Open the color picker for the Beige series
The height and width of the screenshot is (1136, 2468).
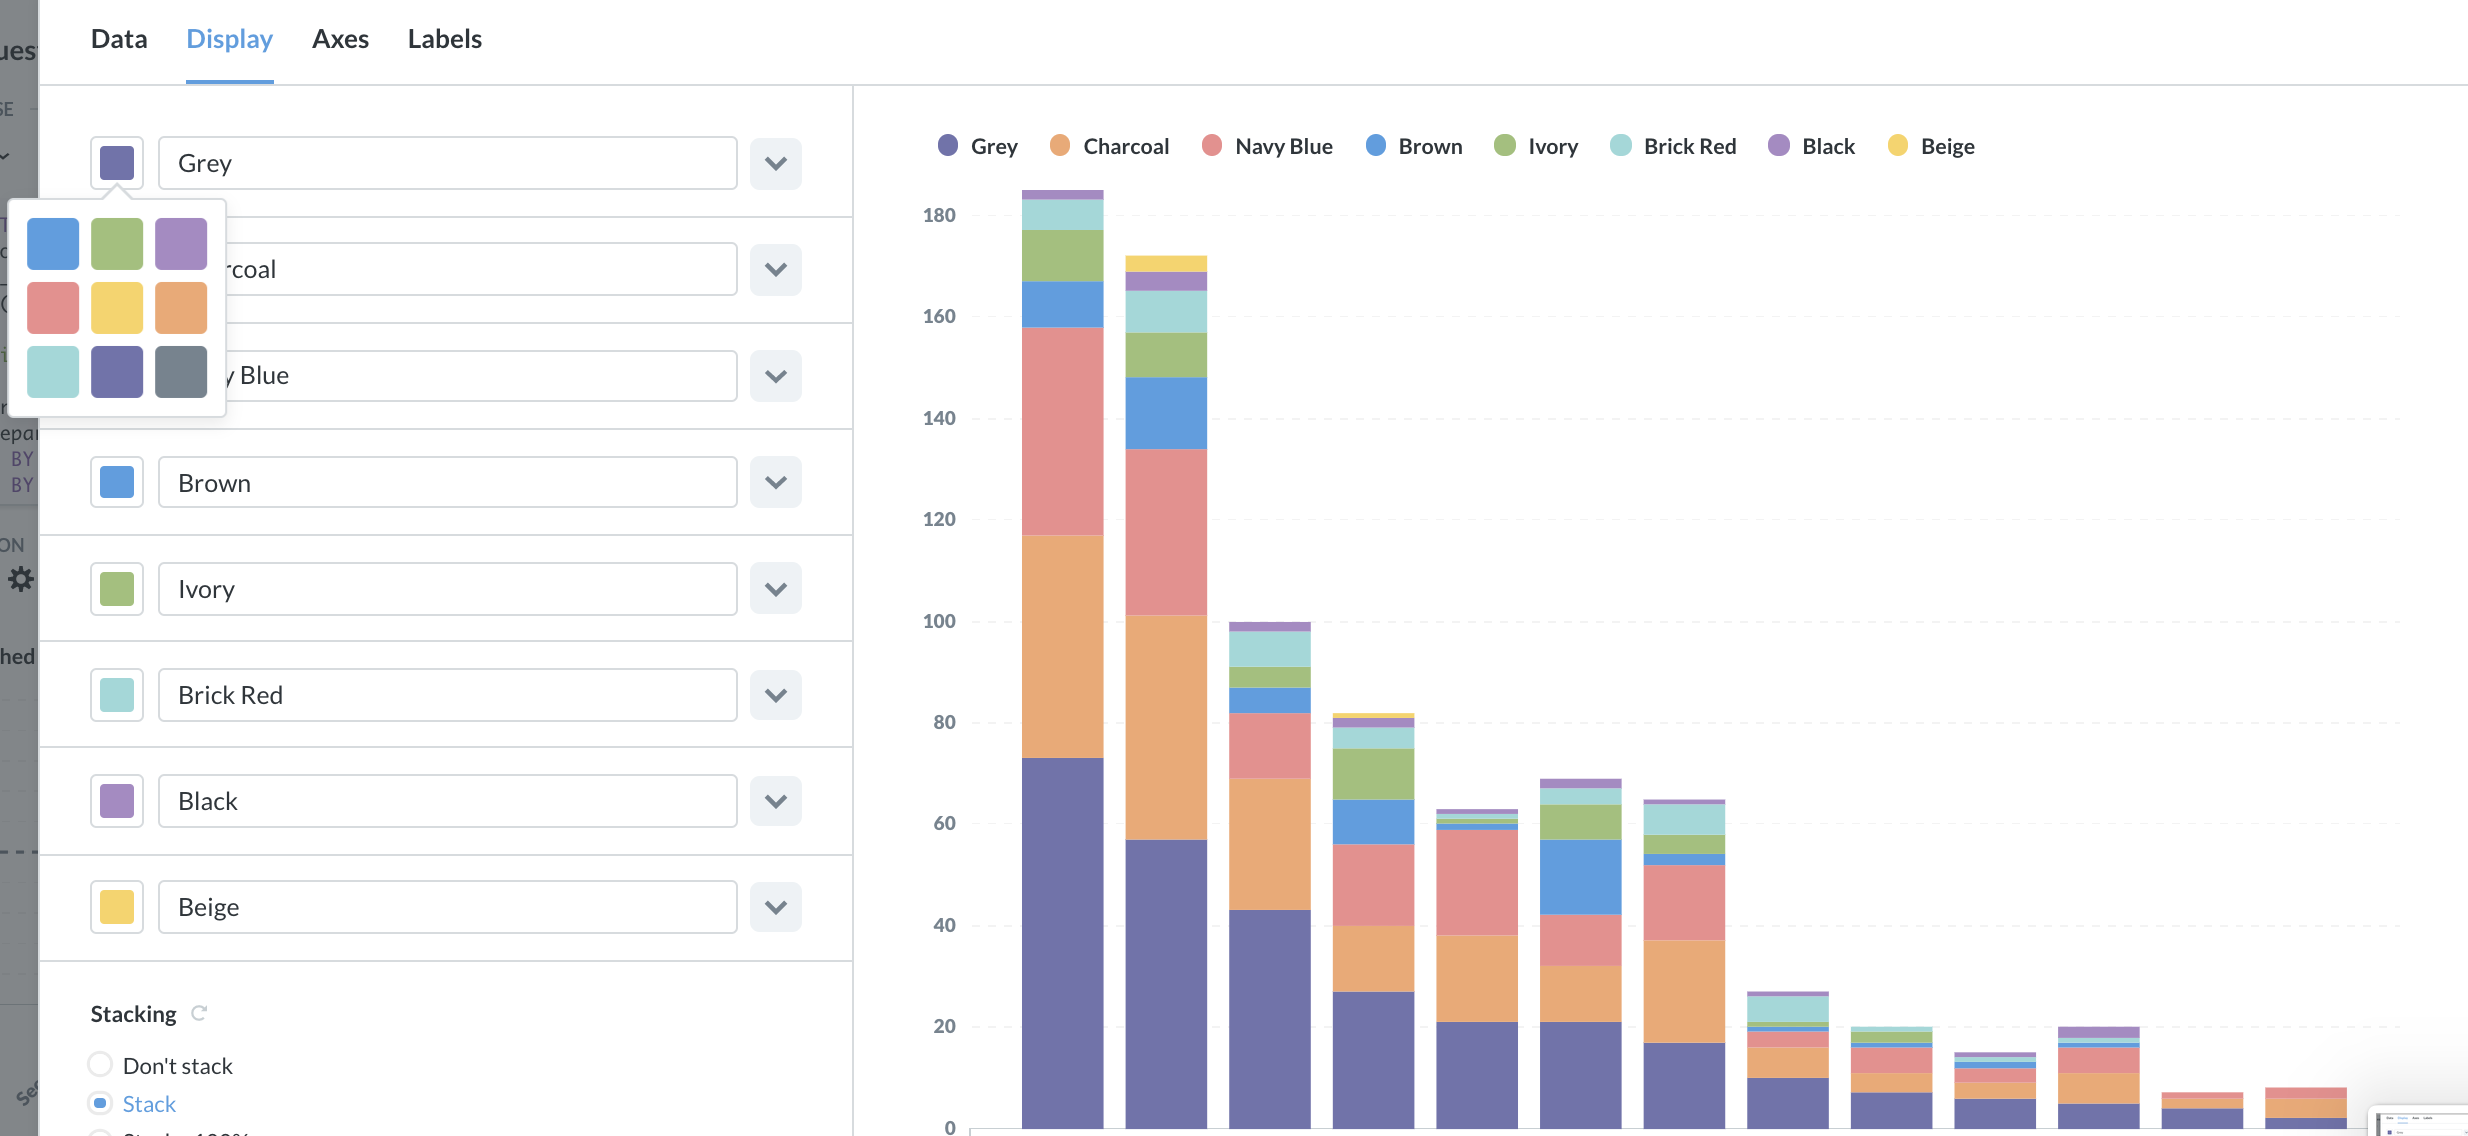coord(116,906)
